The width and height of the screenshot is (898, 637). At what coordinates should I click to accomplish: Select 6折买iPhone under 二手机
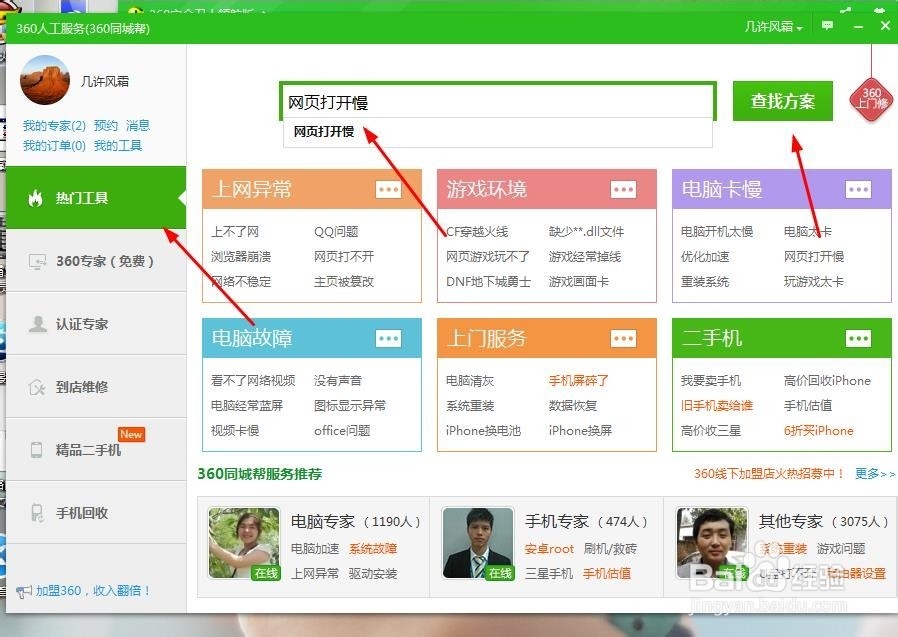click(818, 431)
